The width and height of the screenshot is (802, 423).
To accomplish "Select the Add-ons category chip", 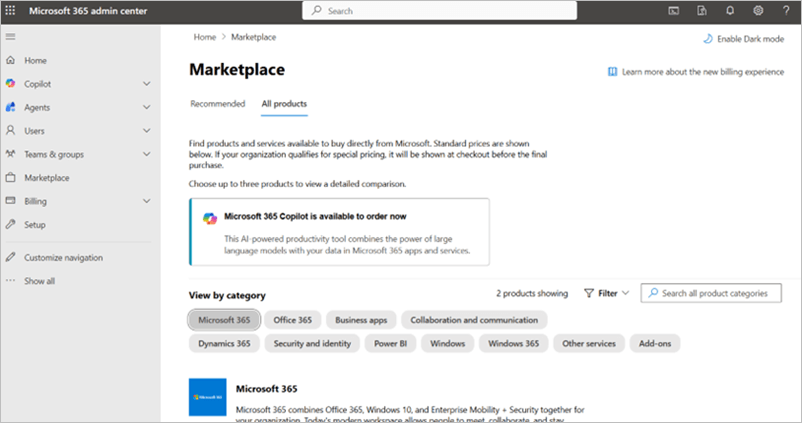I will (x=655, y=343).
